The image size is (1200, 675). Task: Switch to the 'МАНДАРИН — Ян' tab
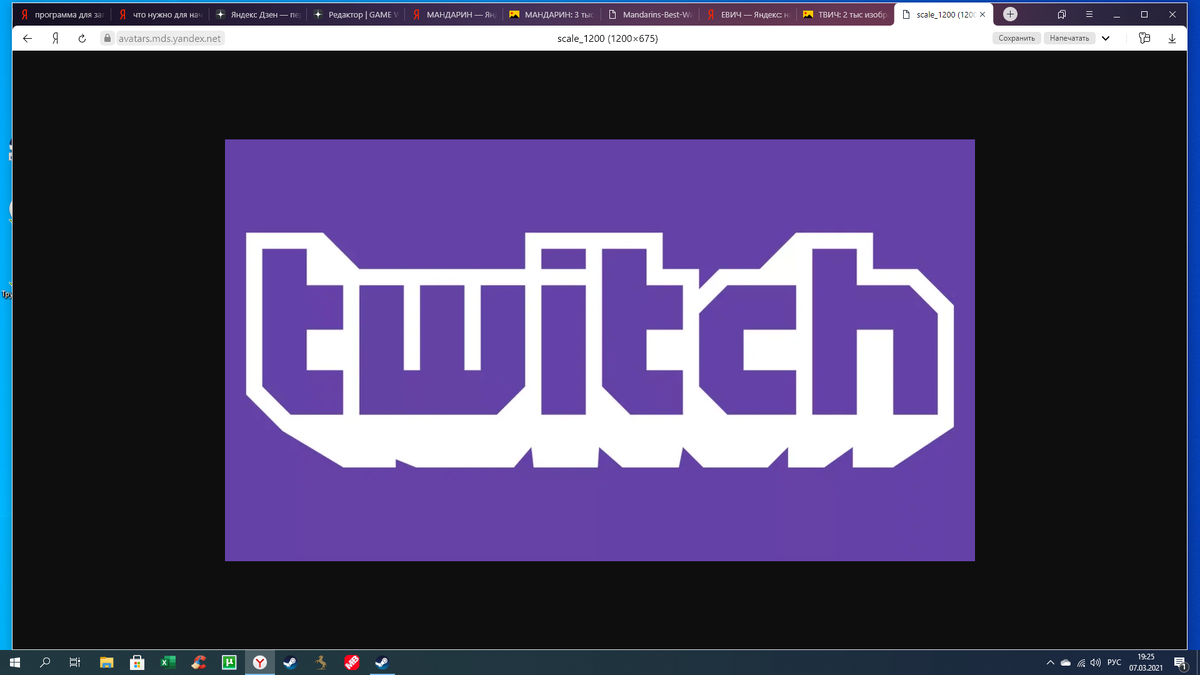coord(454,15)
